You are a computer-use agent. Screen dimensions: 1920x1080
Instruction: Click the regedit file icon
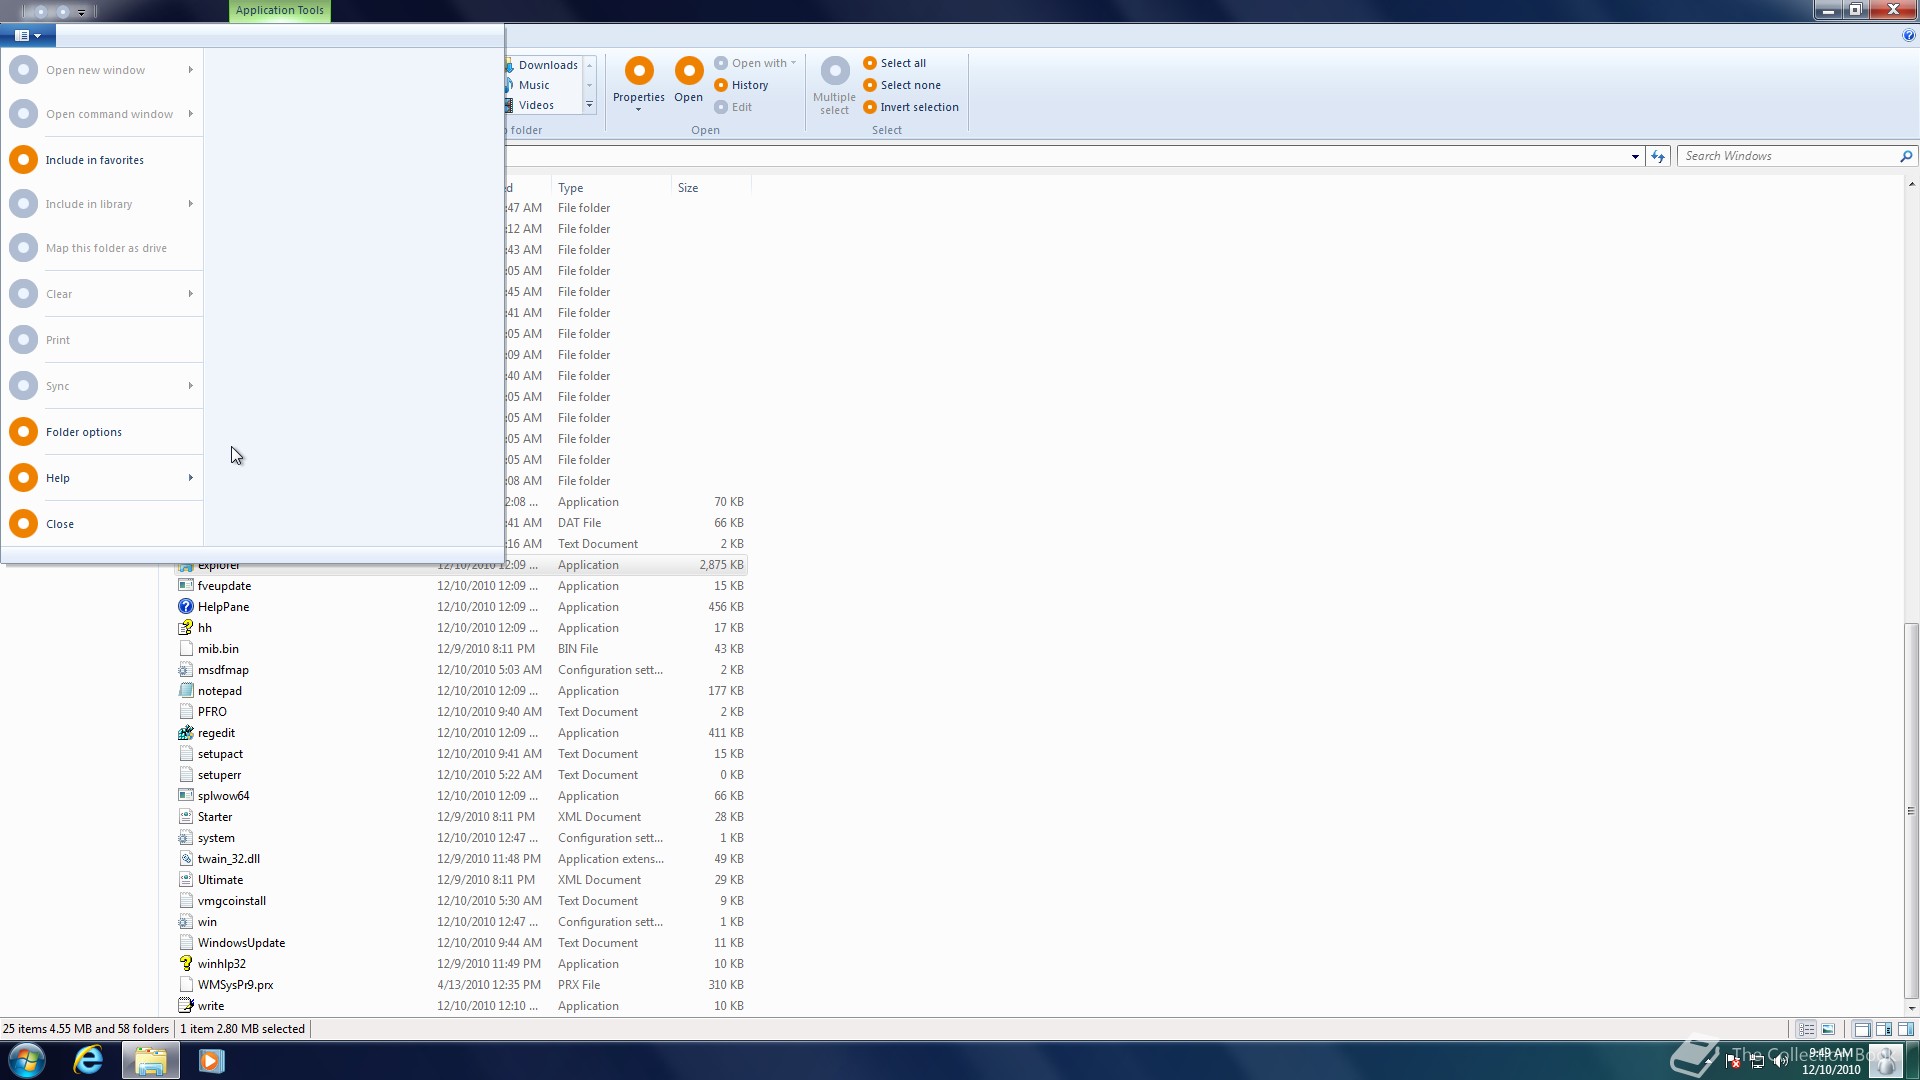pyautogui.click(x=186, y=733)
